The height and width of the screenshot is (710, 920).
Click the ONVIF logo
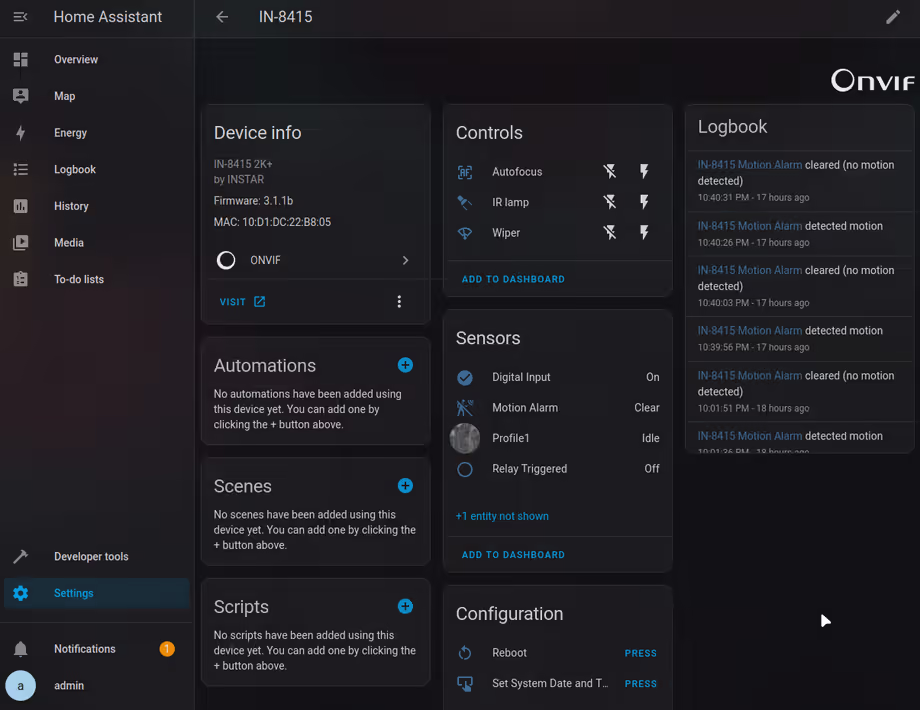[x=872, y=80]
